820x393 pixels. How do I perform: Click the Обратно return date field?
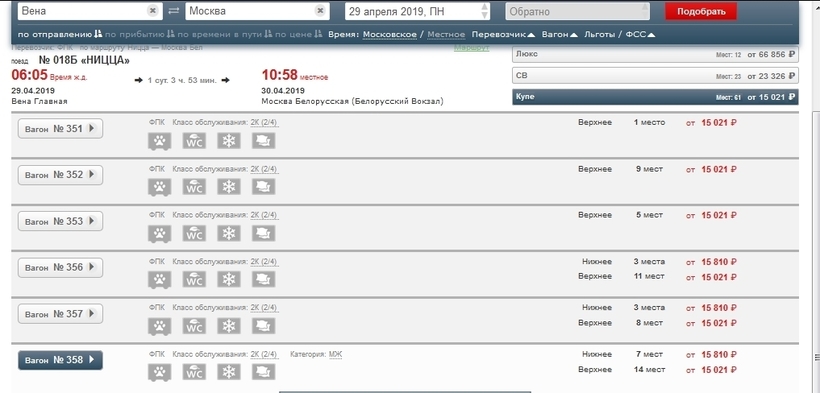pos(577,11)
